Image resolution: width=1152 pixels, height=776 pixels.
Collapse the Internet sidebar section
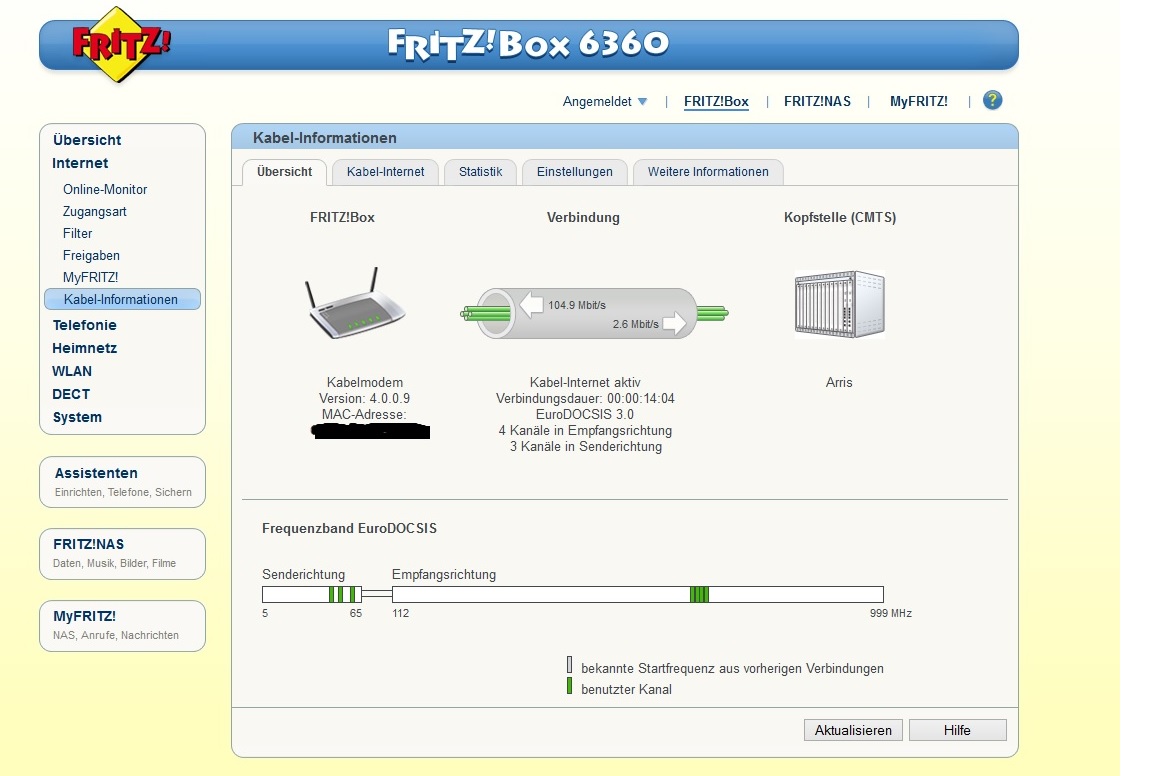coord(80,163)
